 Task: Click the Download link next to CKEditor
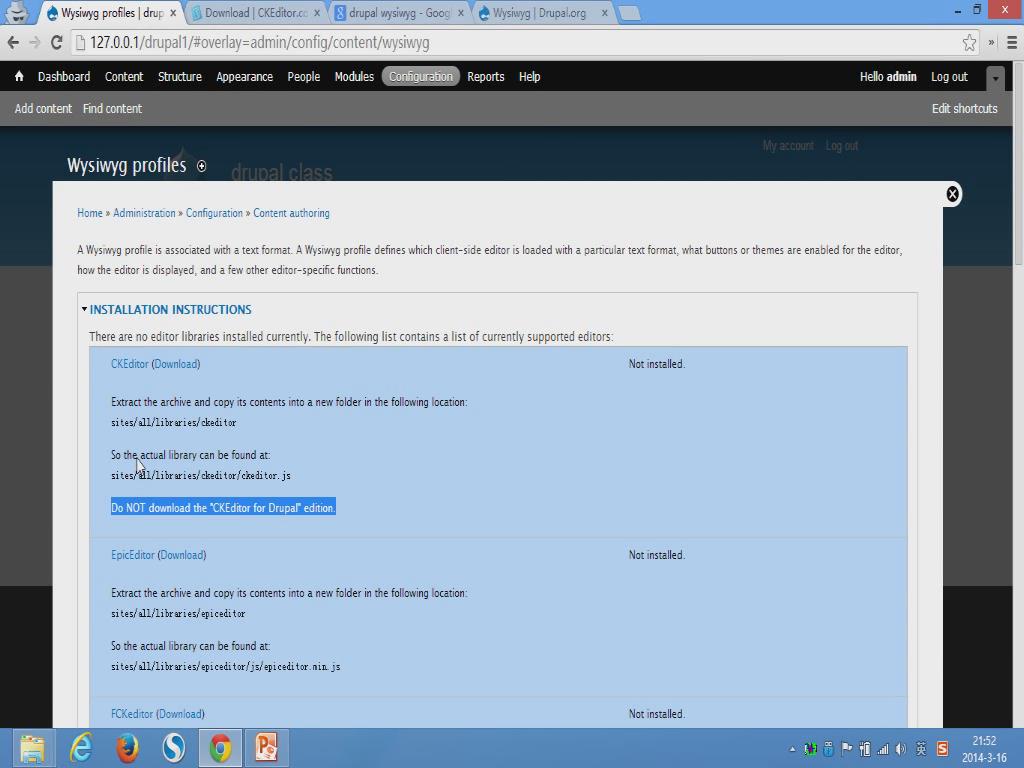(x=176, y=364)
